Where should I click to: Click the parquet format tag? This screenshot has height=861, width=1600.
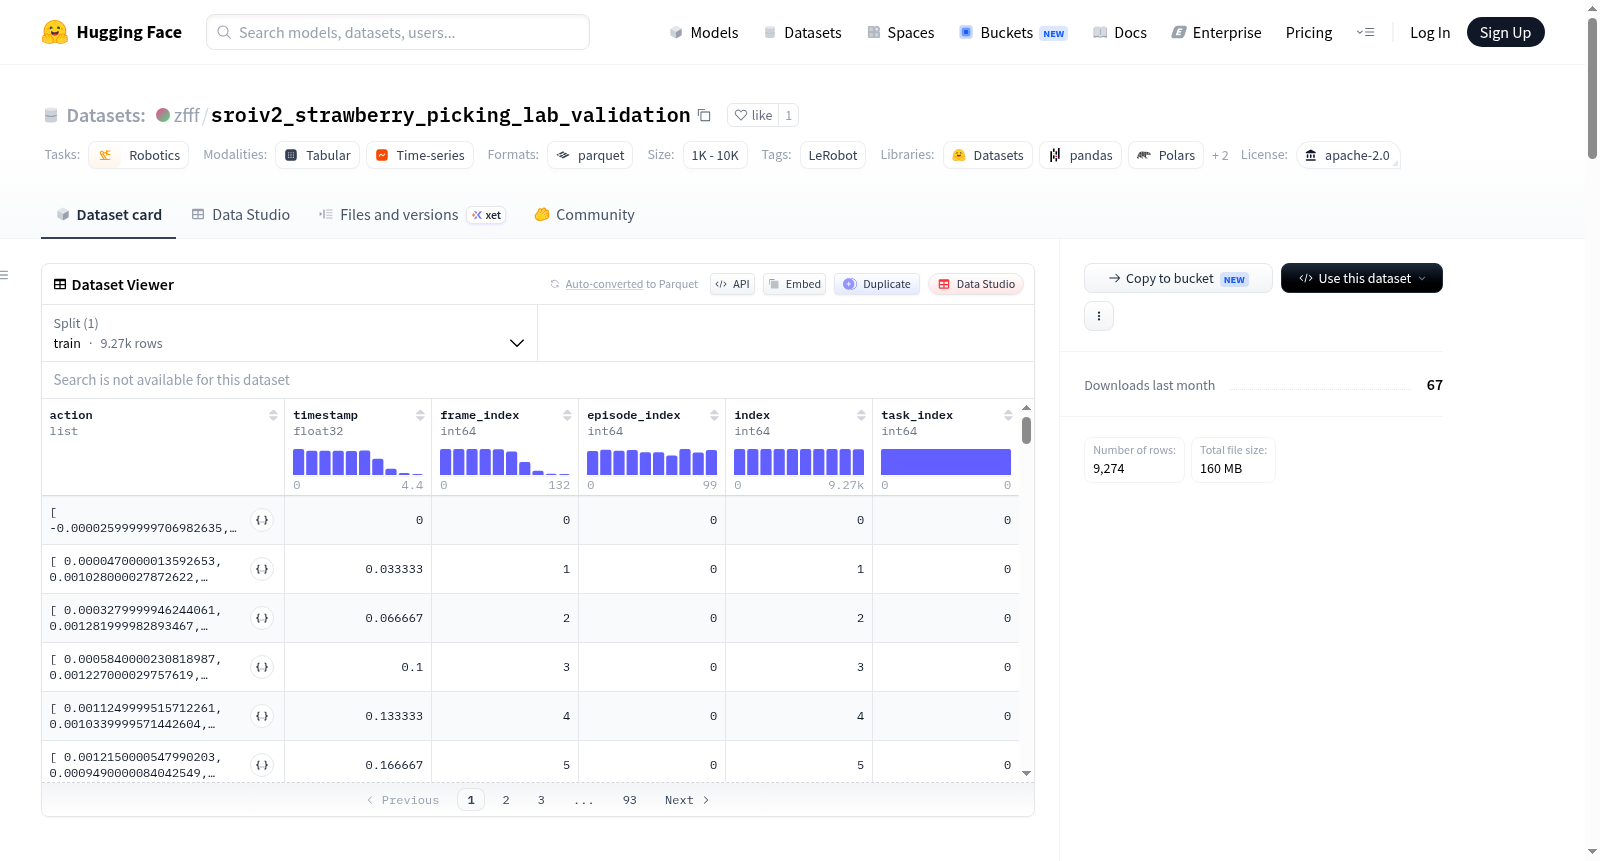[x=590, y=155]
